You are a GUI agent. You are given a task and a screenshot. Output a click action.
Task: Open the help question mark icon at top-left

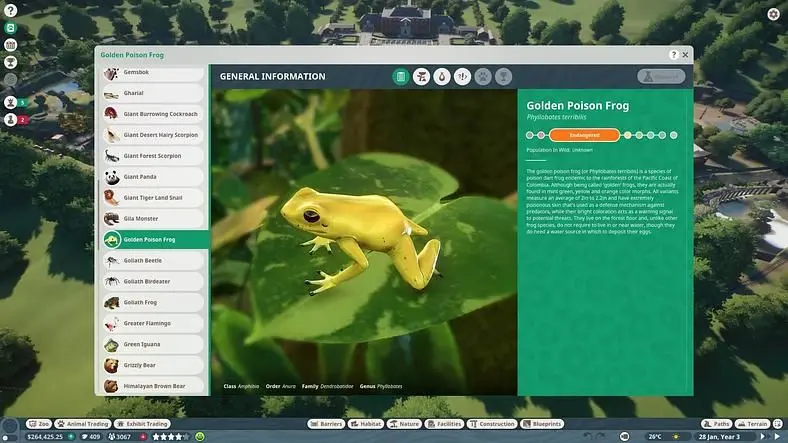[x=10, y=10]
